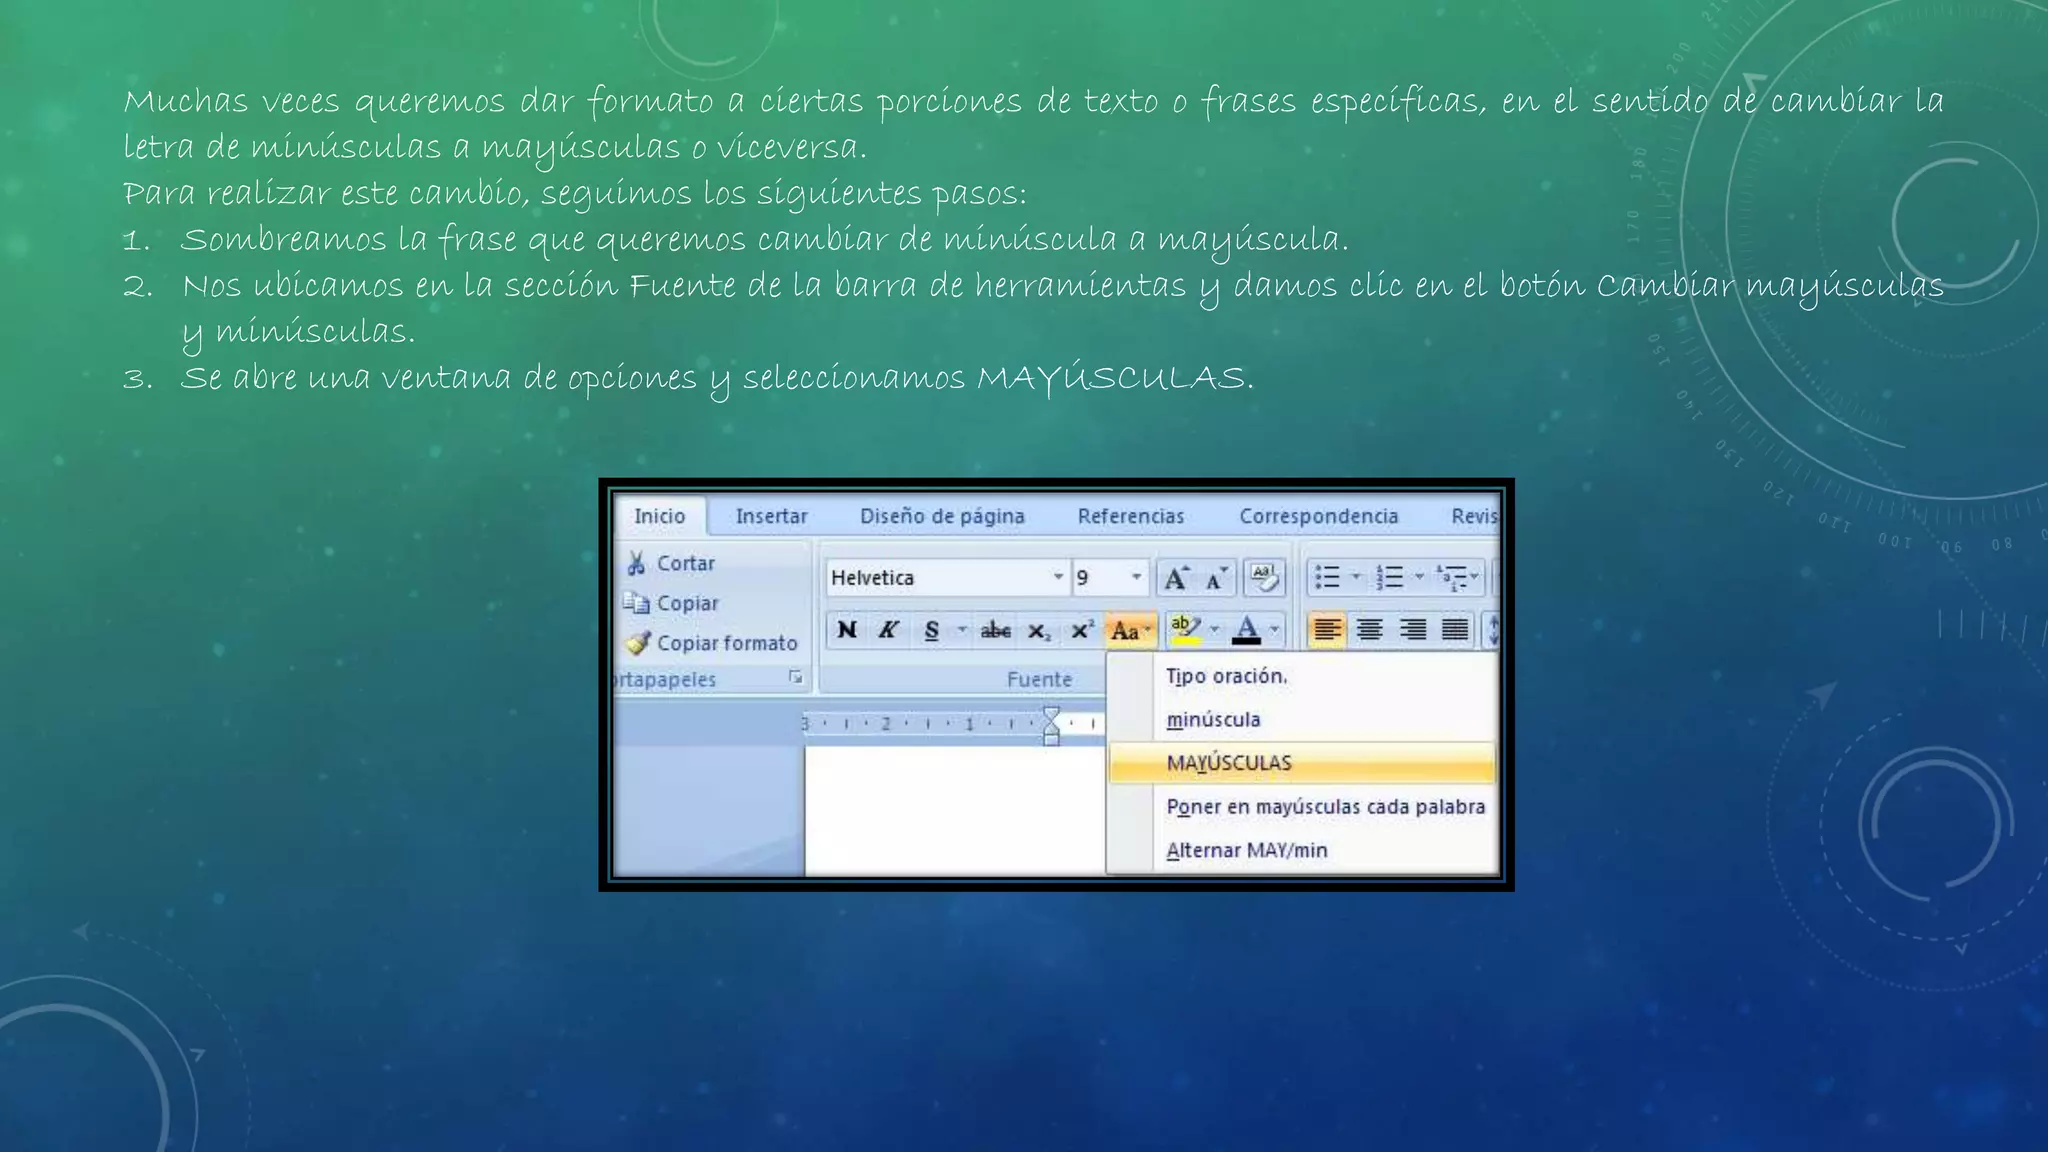This screenshot has width=2048, height=1152.
Task: Click the grow font button
Action: [1177, 577]
